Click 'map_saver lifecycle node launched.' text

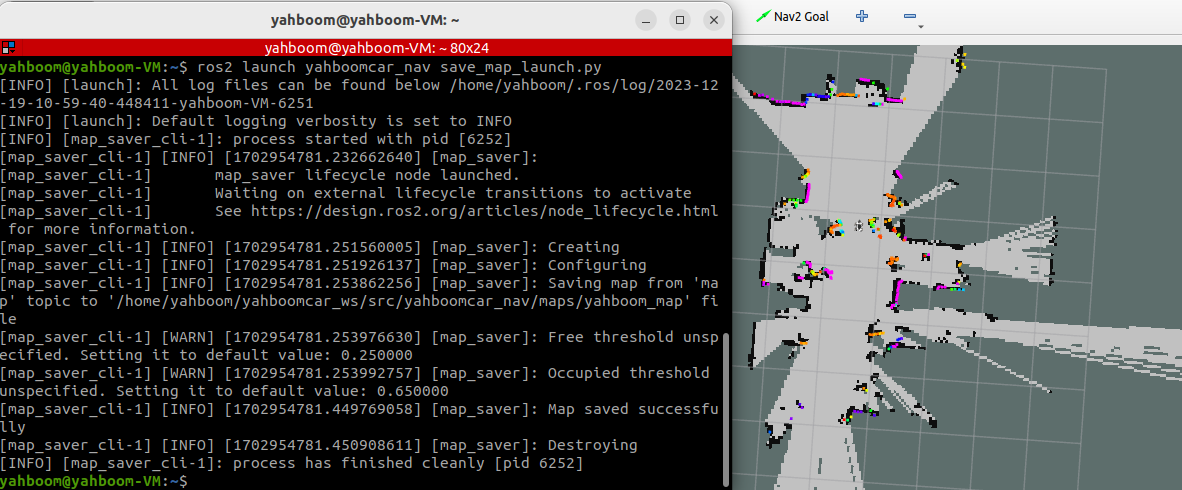point(367,175)
